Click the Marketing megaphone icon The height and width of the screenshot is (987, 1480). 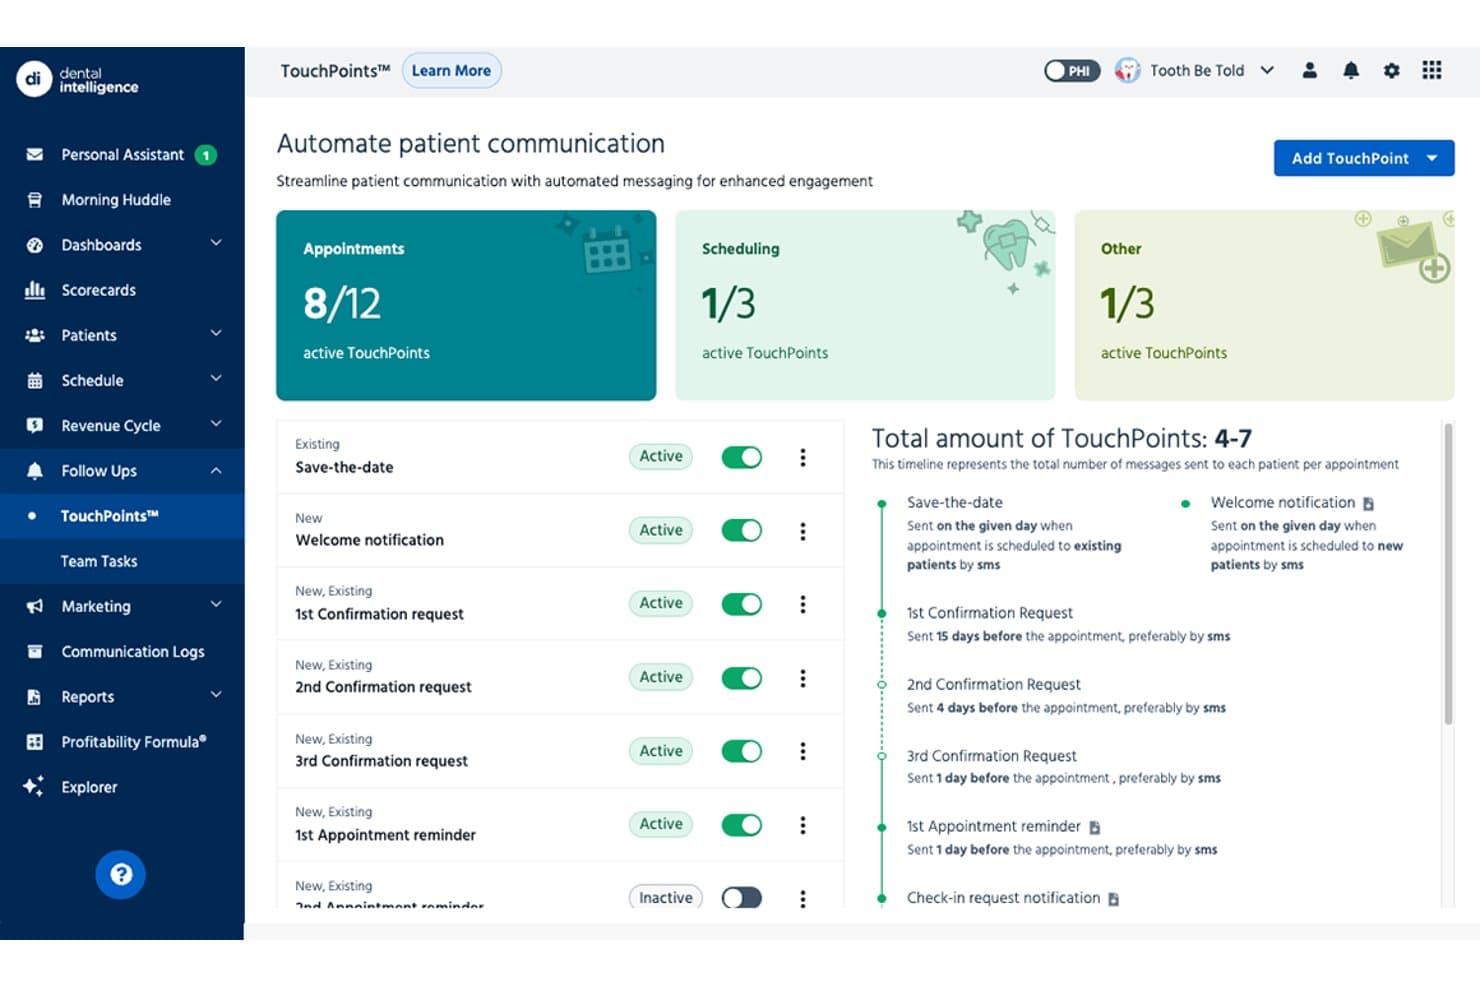[x=34, y=606]
